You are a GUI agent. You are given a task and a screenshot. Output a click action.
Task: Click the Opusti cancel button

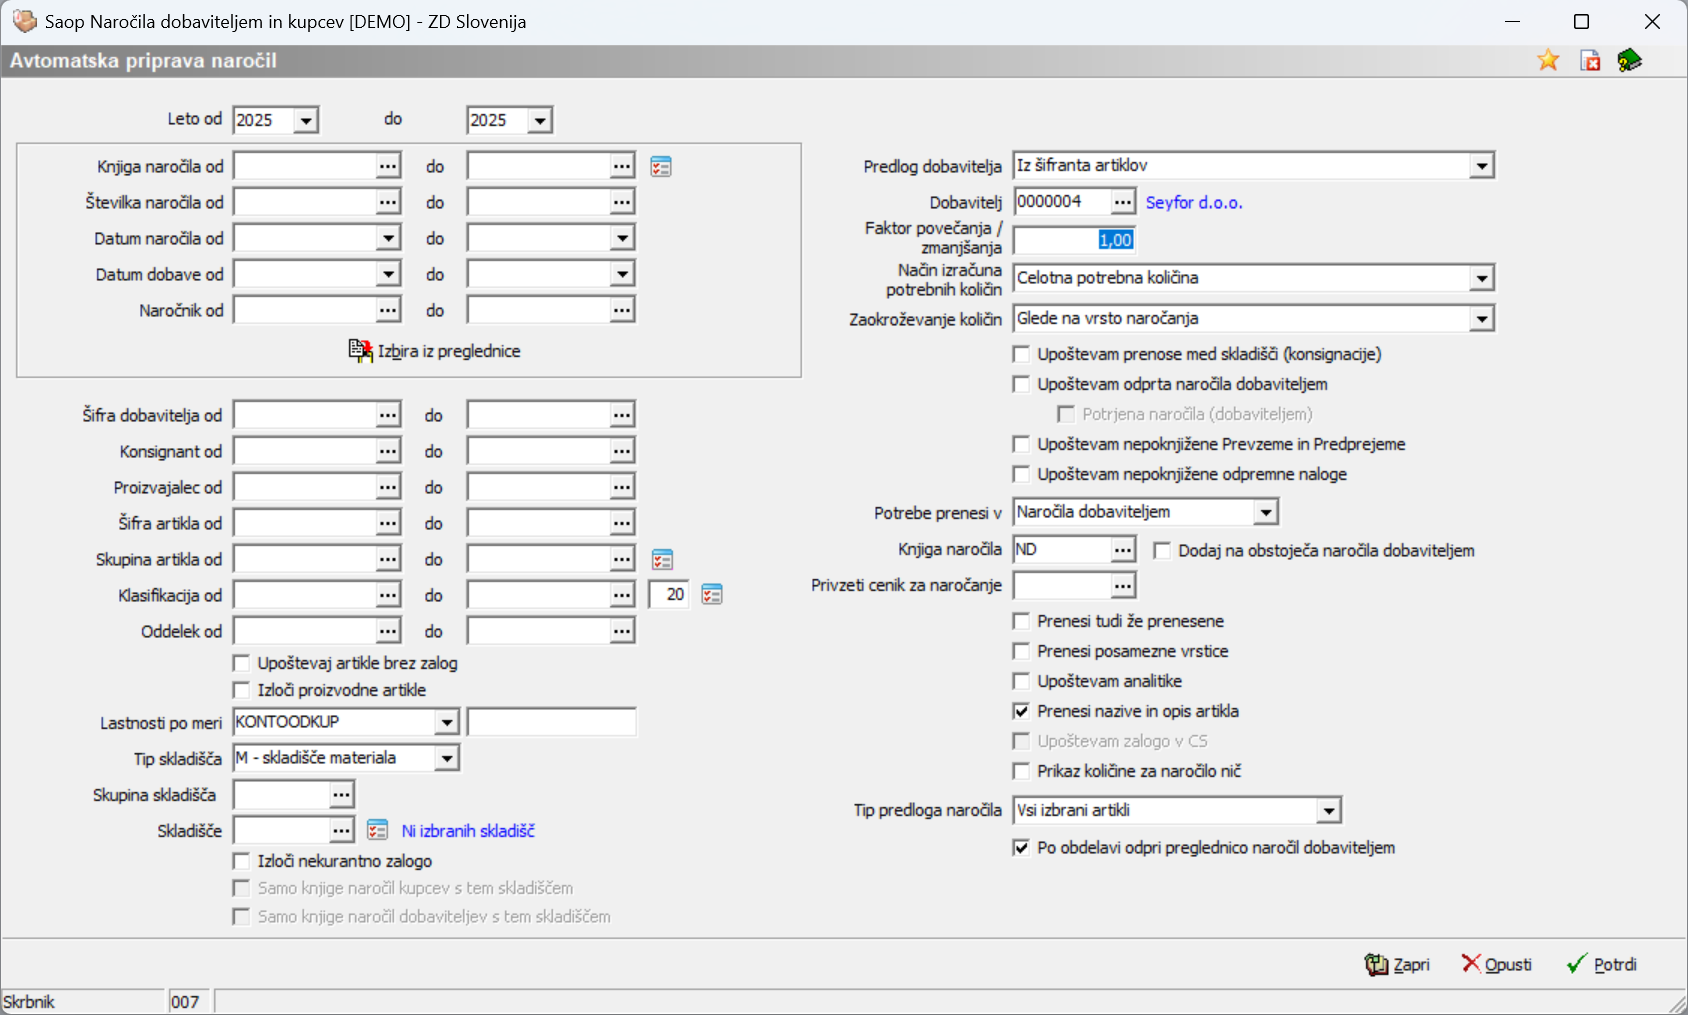click(1497, 964)
